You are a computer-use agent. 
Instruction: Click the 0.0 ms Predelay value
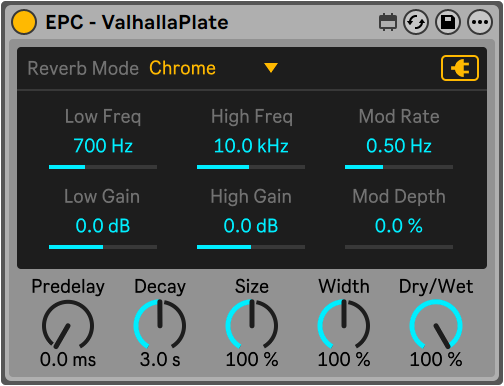coord(68,360)
